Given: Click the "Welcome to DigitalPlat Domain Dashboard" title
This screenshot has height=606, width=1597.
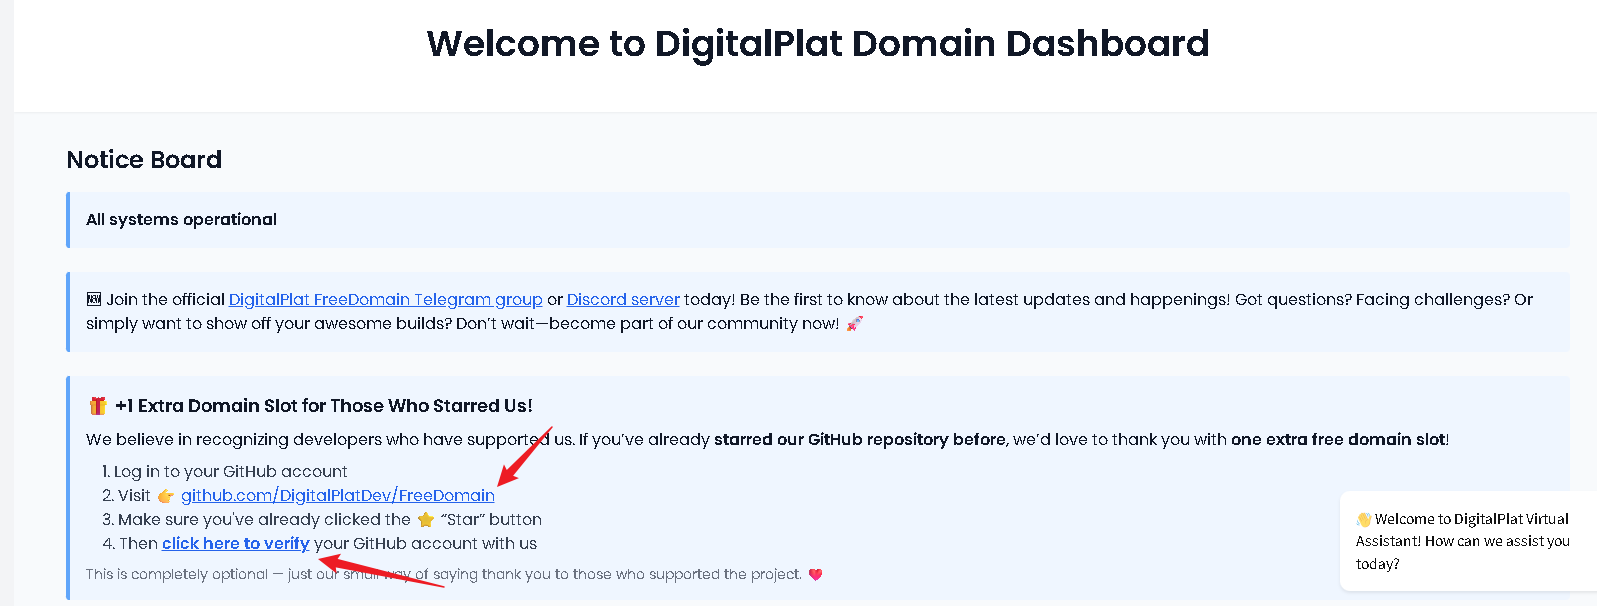Looking at the screenshot, I should [817, 44].
